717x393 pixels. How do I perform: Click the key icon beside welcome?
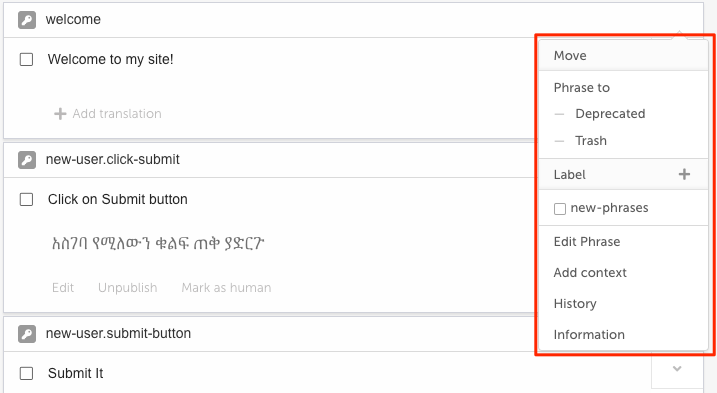point(27,20)
